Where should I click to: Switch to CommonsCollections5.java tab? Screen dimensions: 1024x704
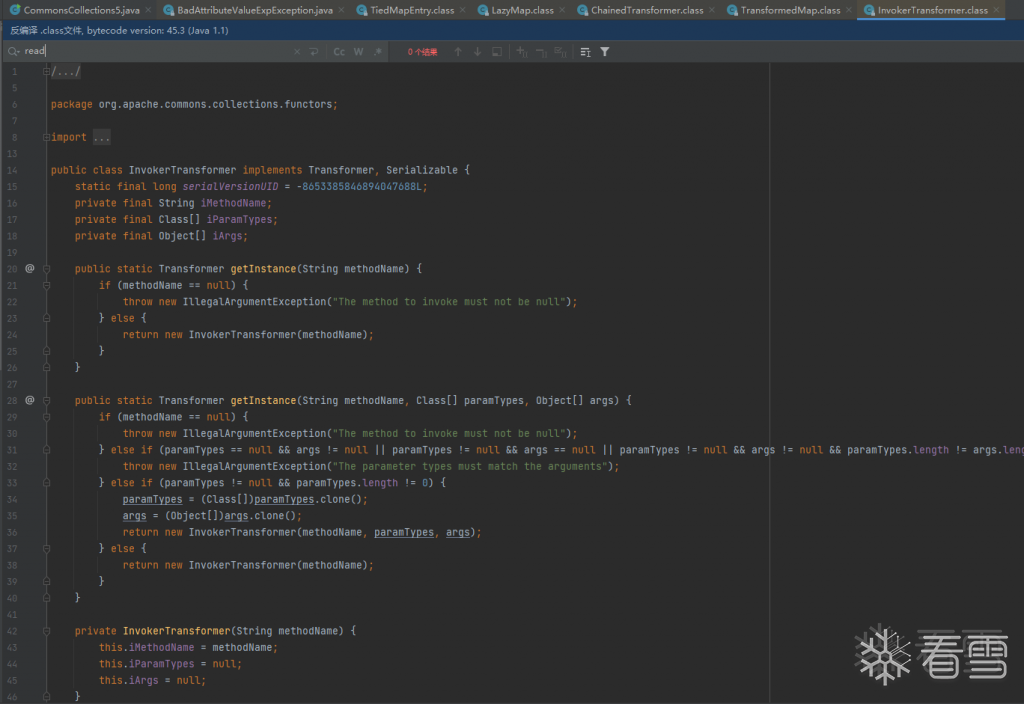pos(81,10)
